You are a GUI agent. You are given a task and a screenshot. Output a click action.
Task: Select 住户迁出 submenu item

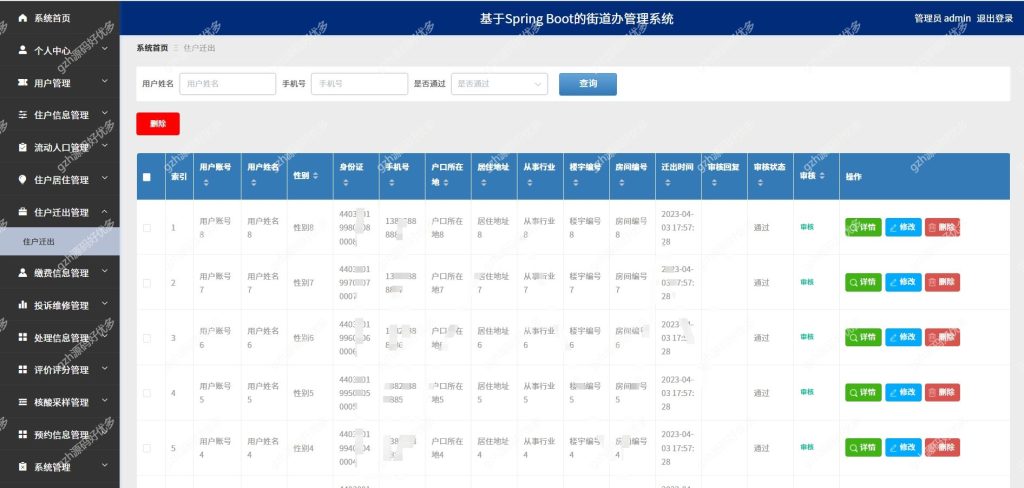pos(60,242)
